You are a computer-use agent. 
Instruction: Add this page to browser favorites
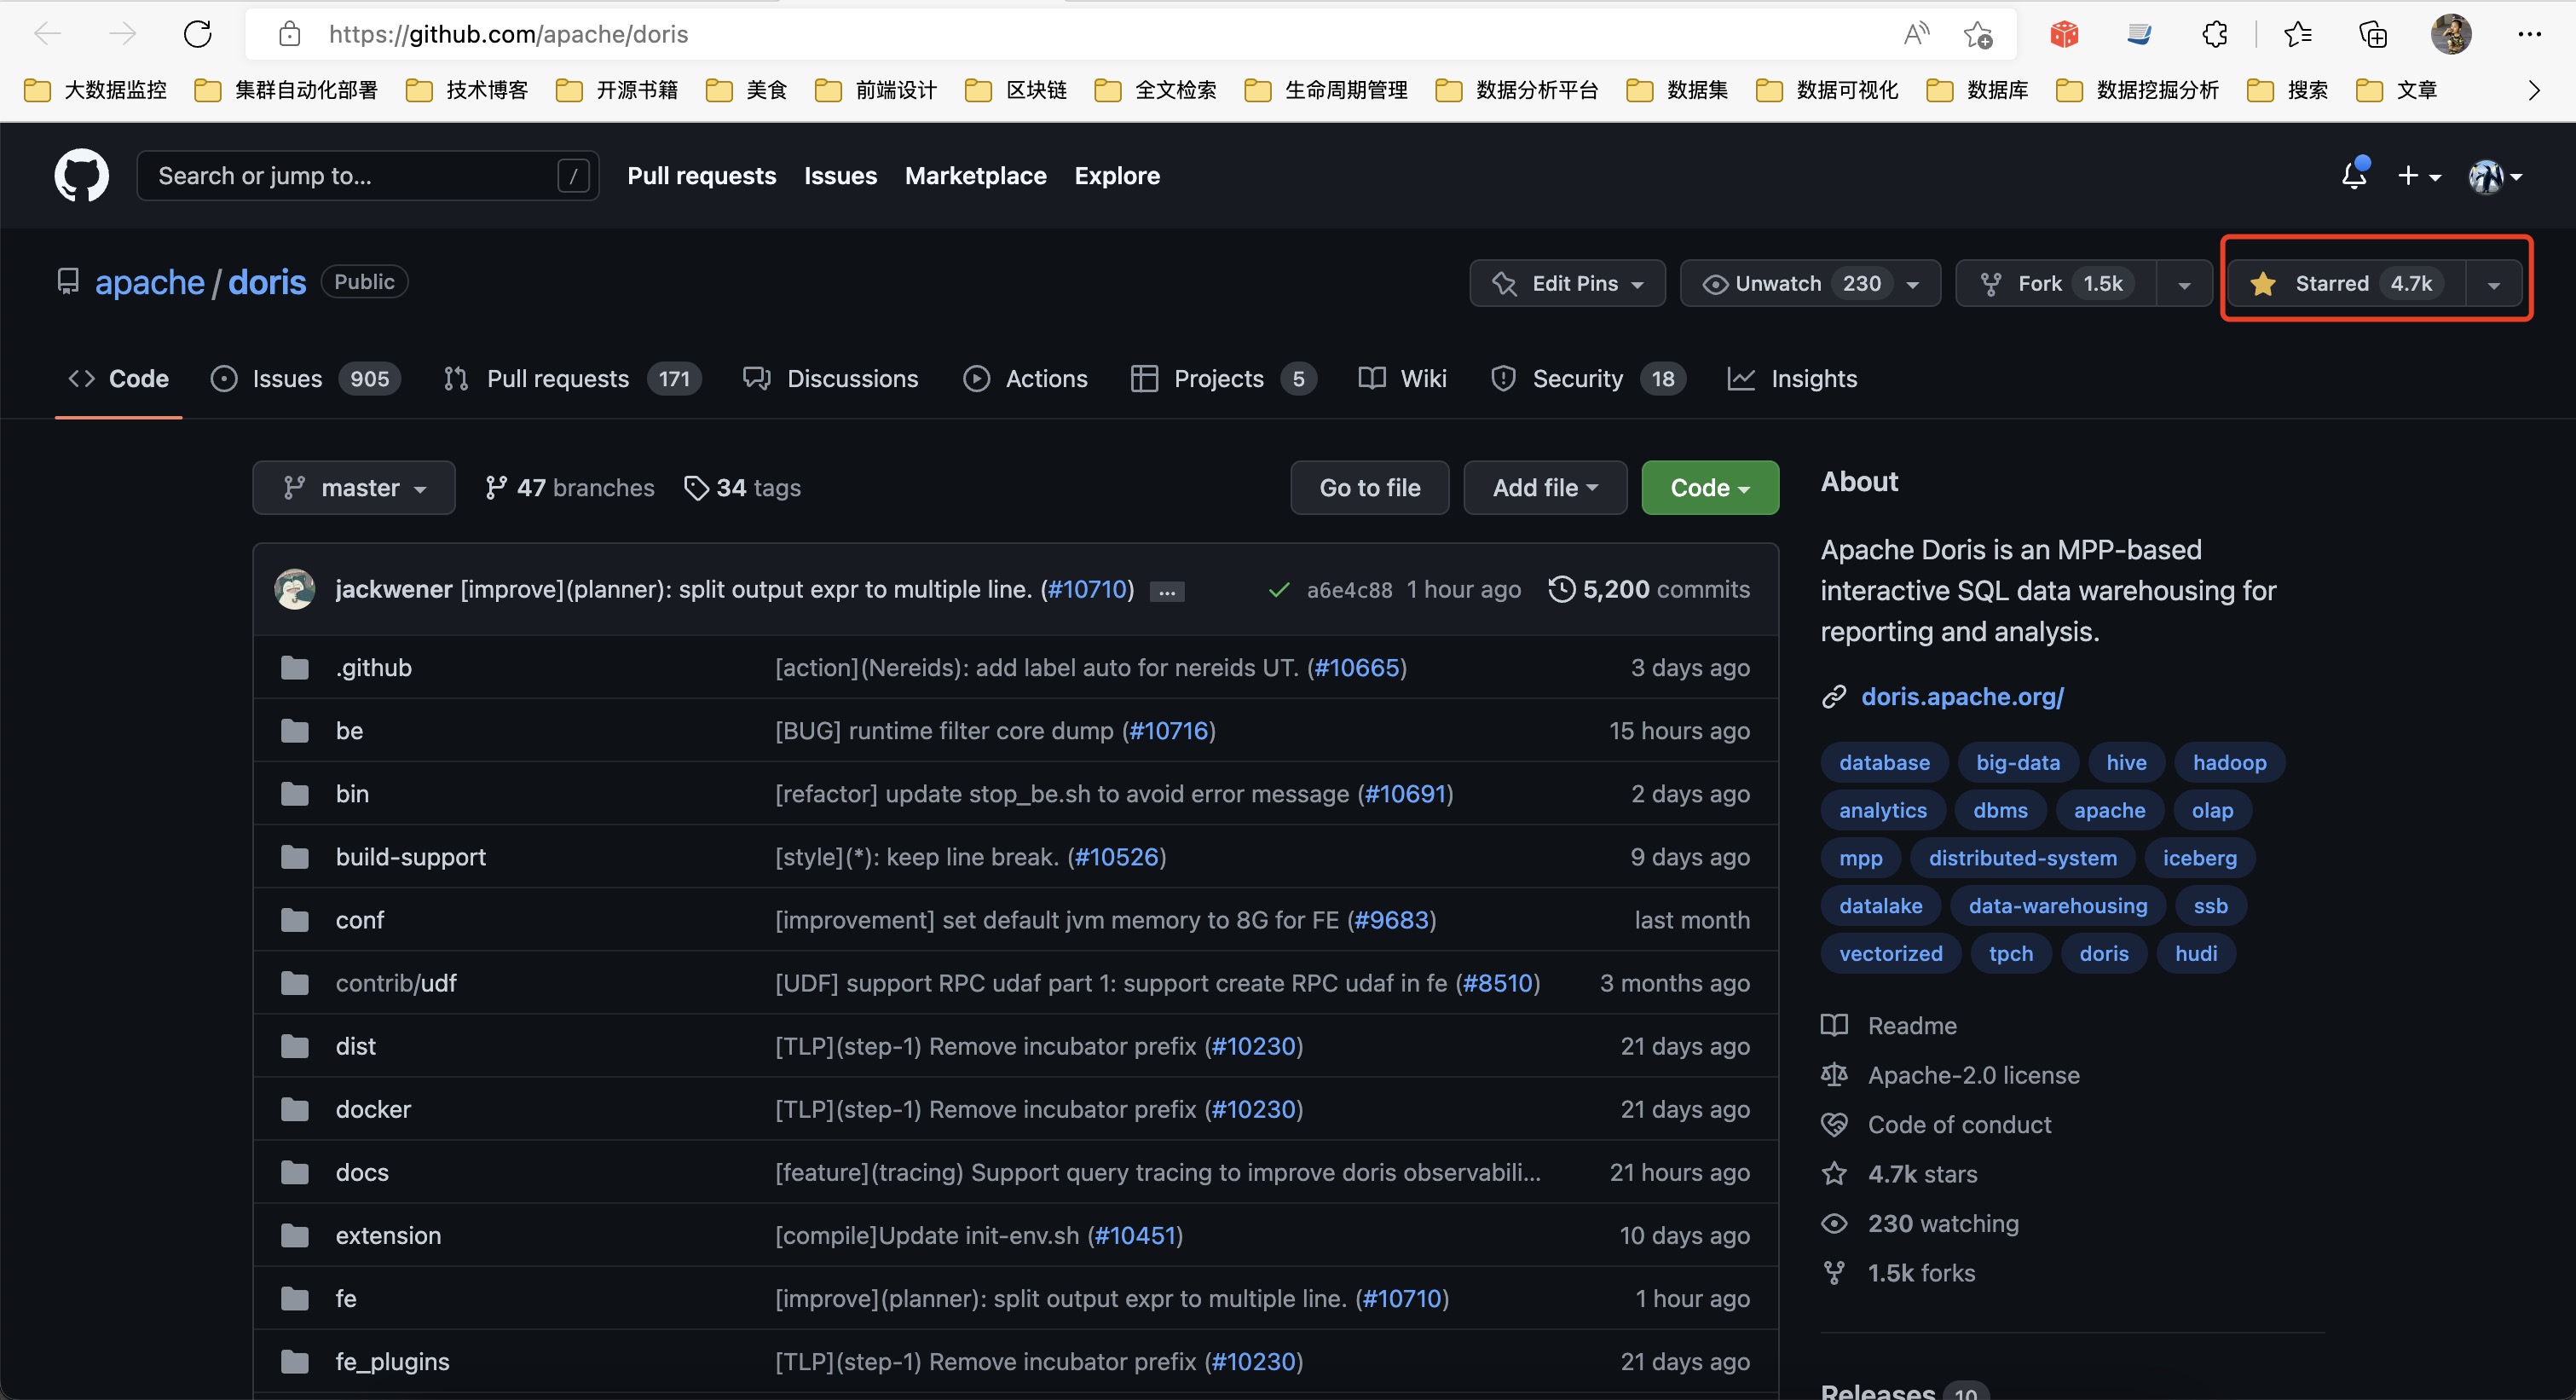pos(1977,34)
